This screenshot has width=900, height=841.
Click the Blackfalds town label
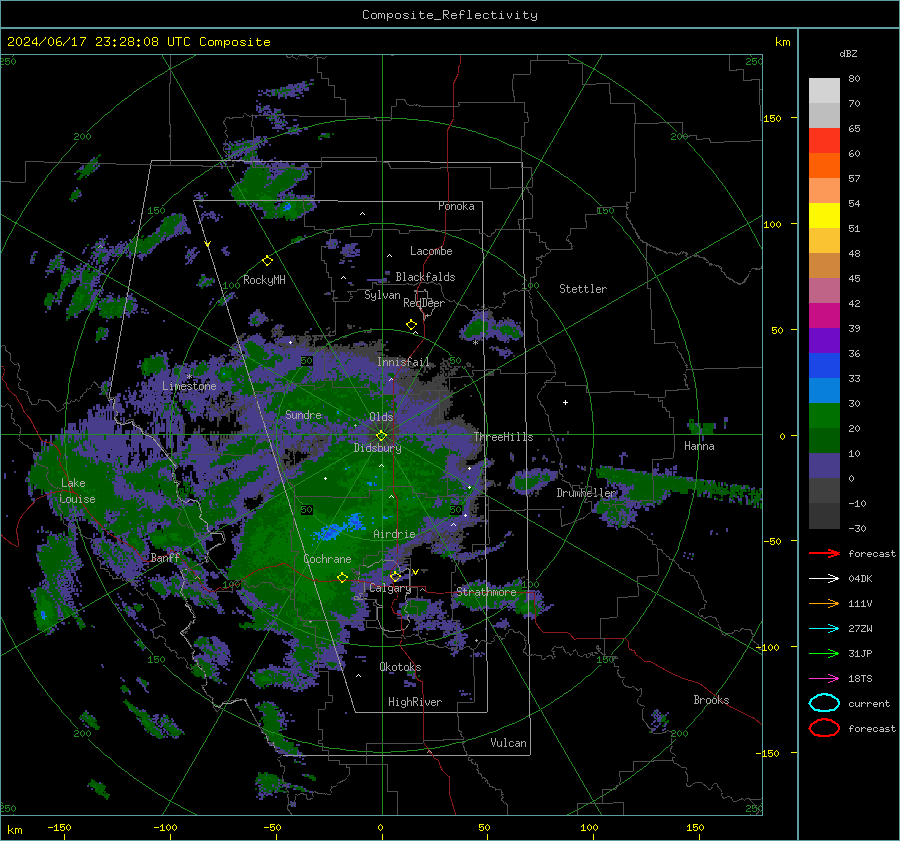425,277
